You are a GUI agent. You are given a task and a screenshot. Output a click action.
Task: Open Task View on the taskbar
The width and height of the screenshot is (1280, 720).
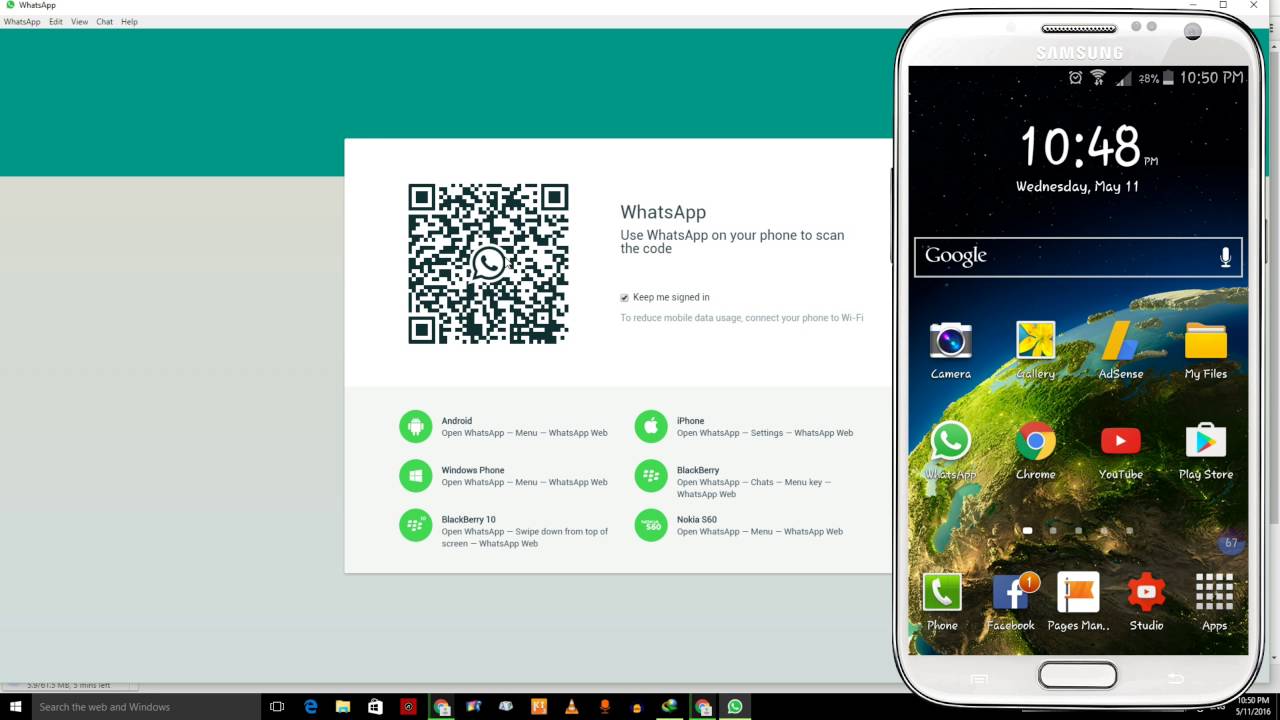(277, 707)
